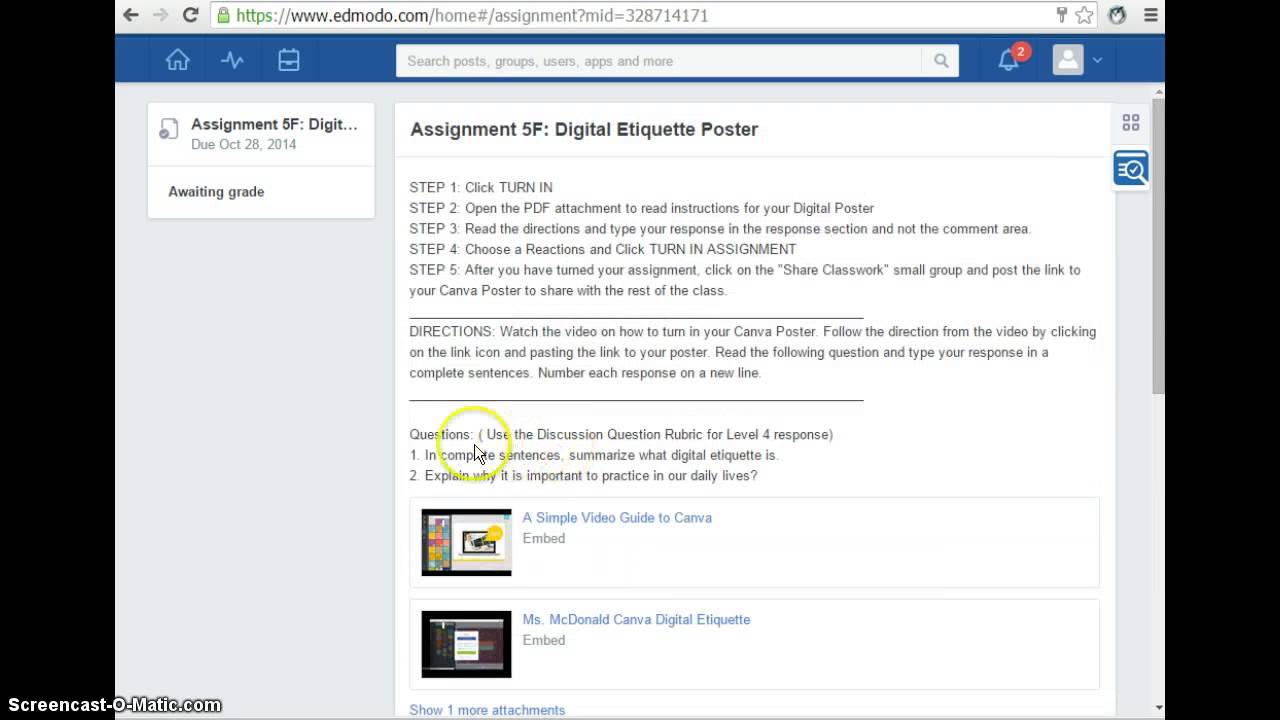Click the STEP 1: Click TURN IN line
The height and width of the screenshot is (720, 1280).
coord(481,187)
